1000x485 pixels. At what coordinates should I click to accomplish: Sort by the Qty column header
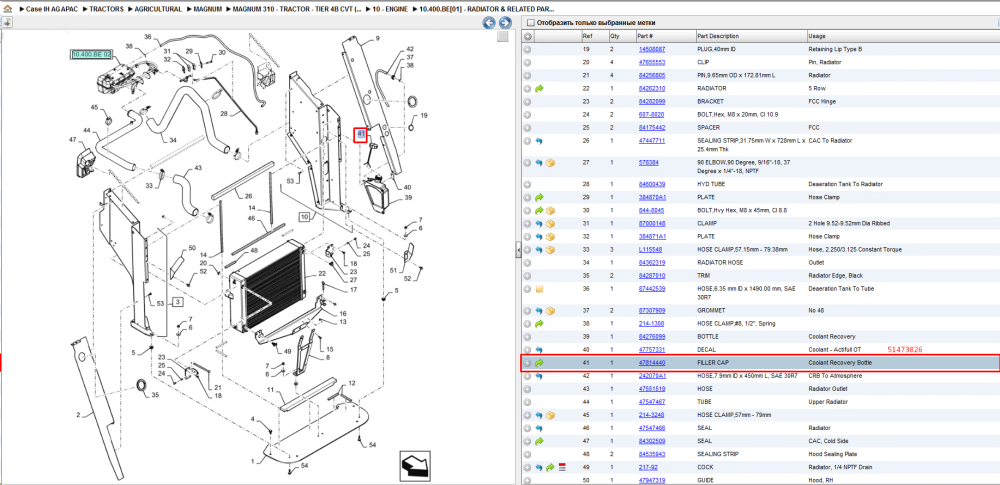coord(615,36)
